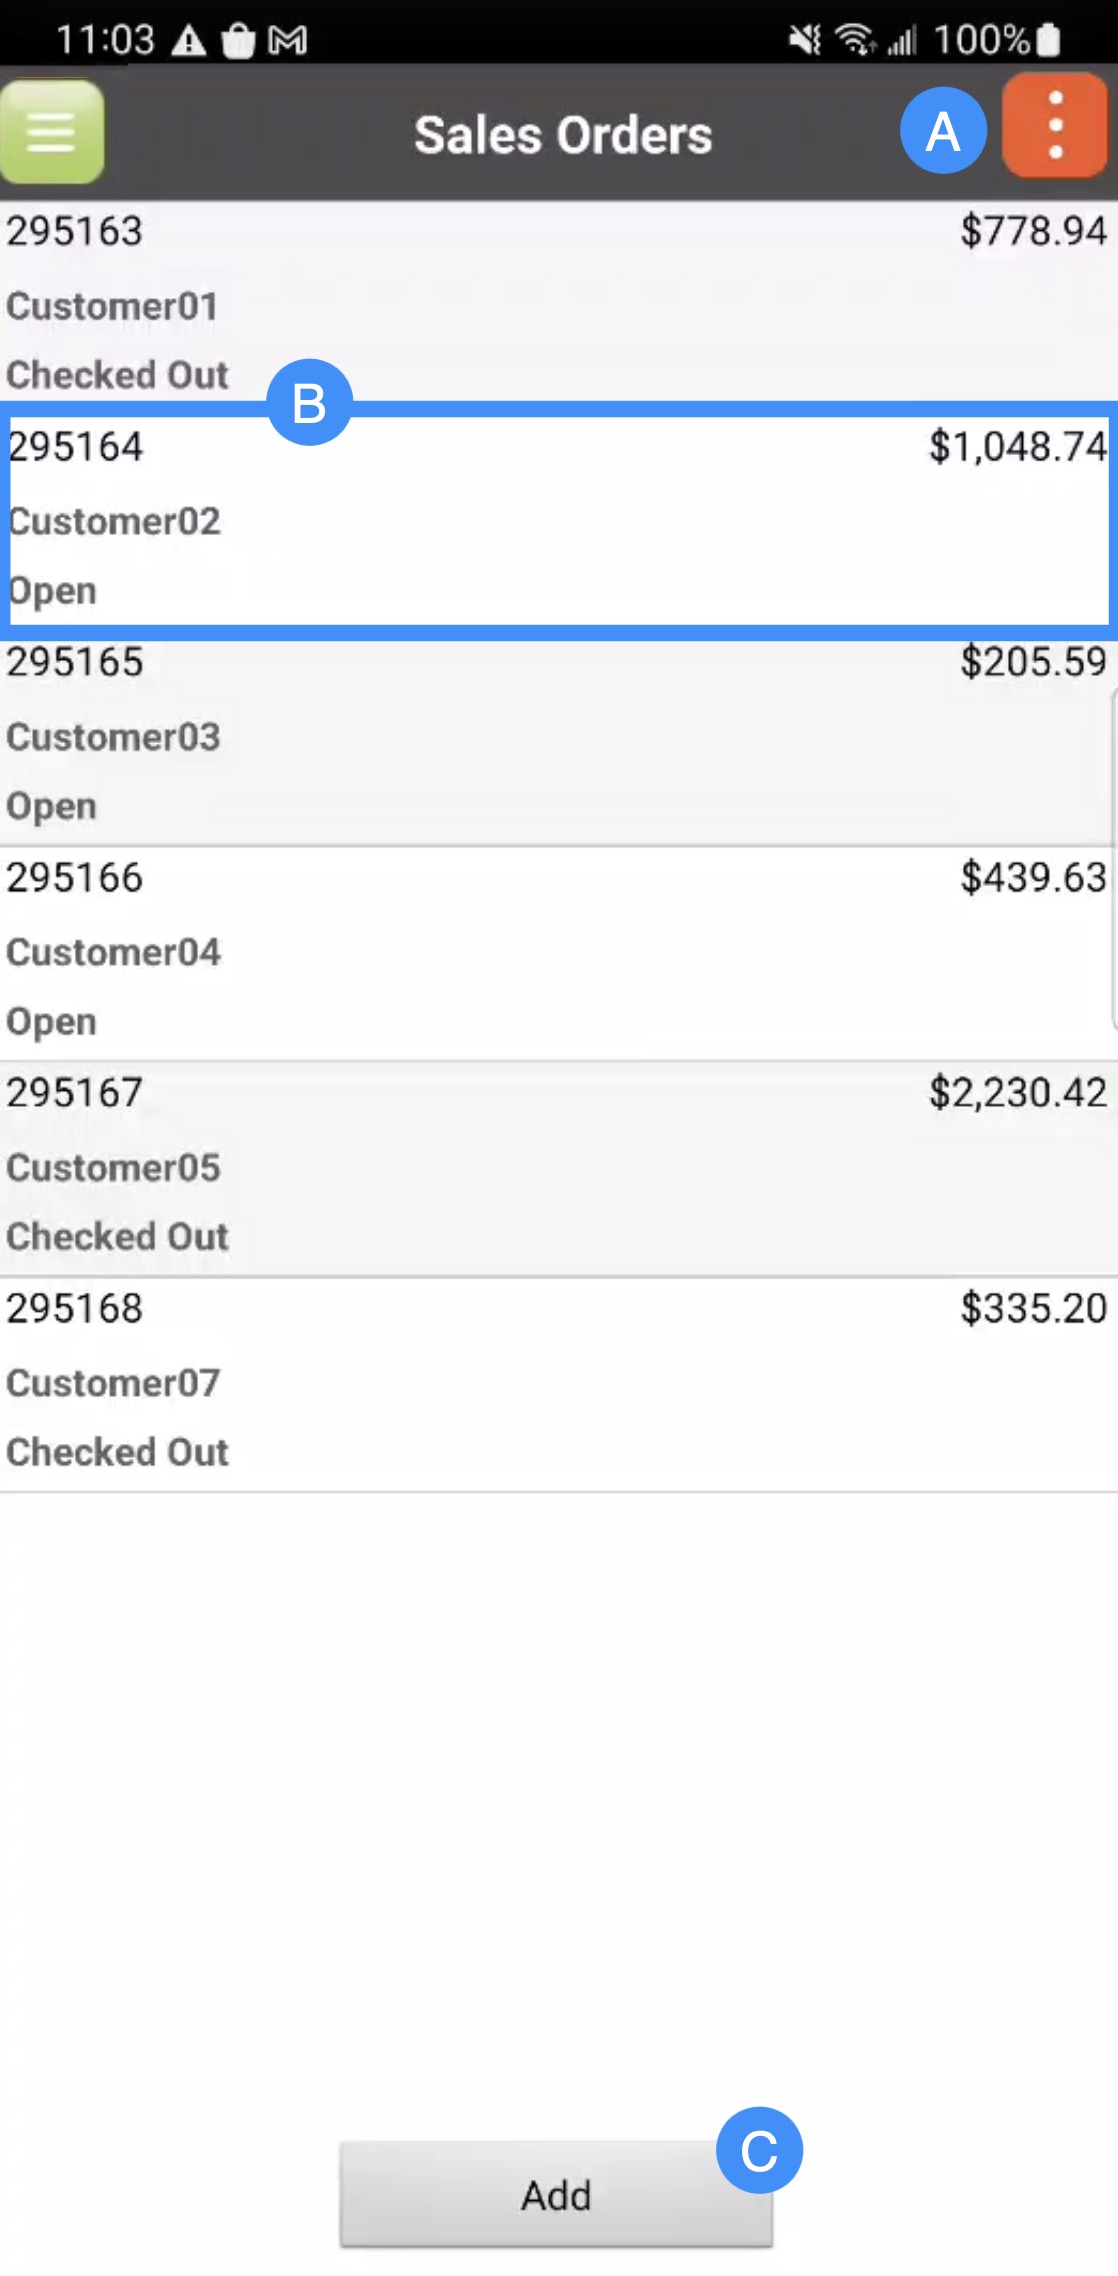Tap Checked Out status of order 295168
This screenshot has height=2276, width=1118.
[x=117, y=1452]
